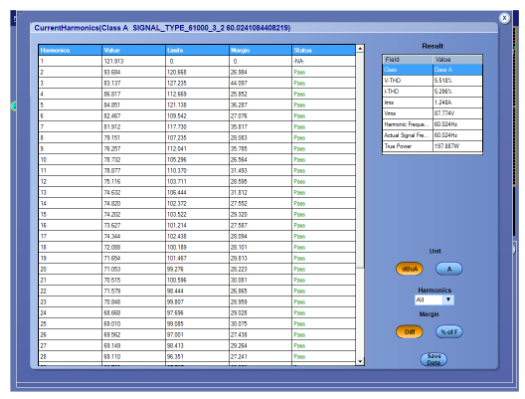Click limit 127.235 of harmonic 3
The image size is (525, 399).
[177, 83]
